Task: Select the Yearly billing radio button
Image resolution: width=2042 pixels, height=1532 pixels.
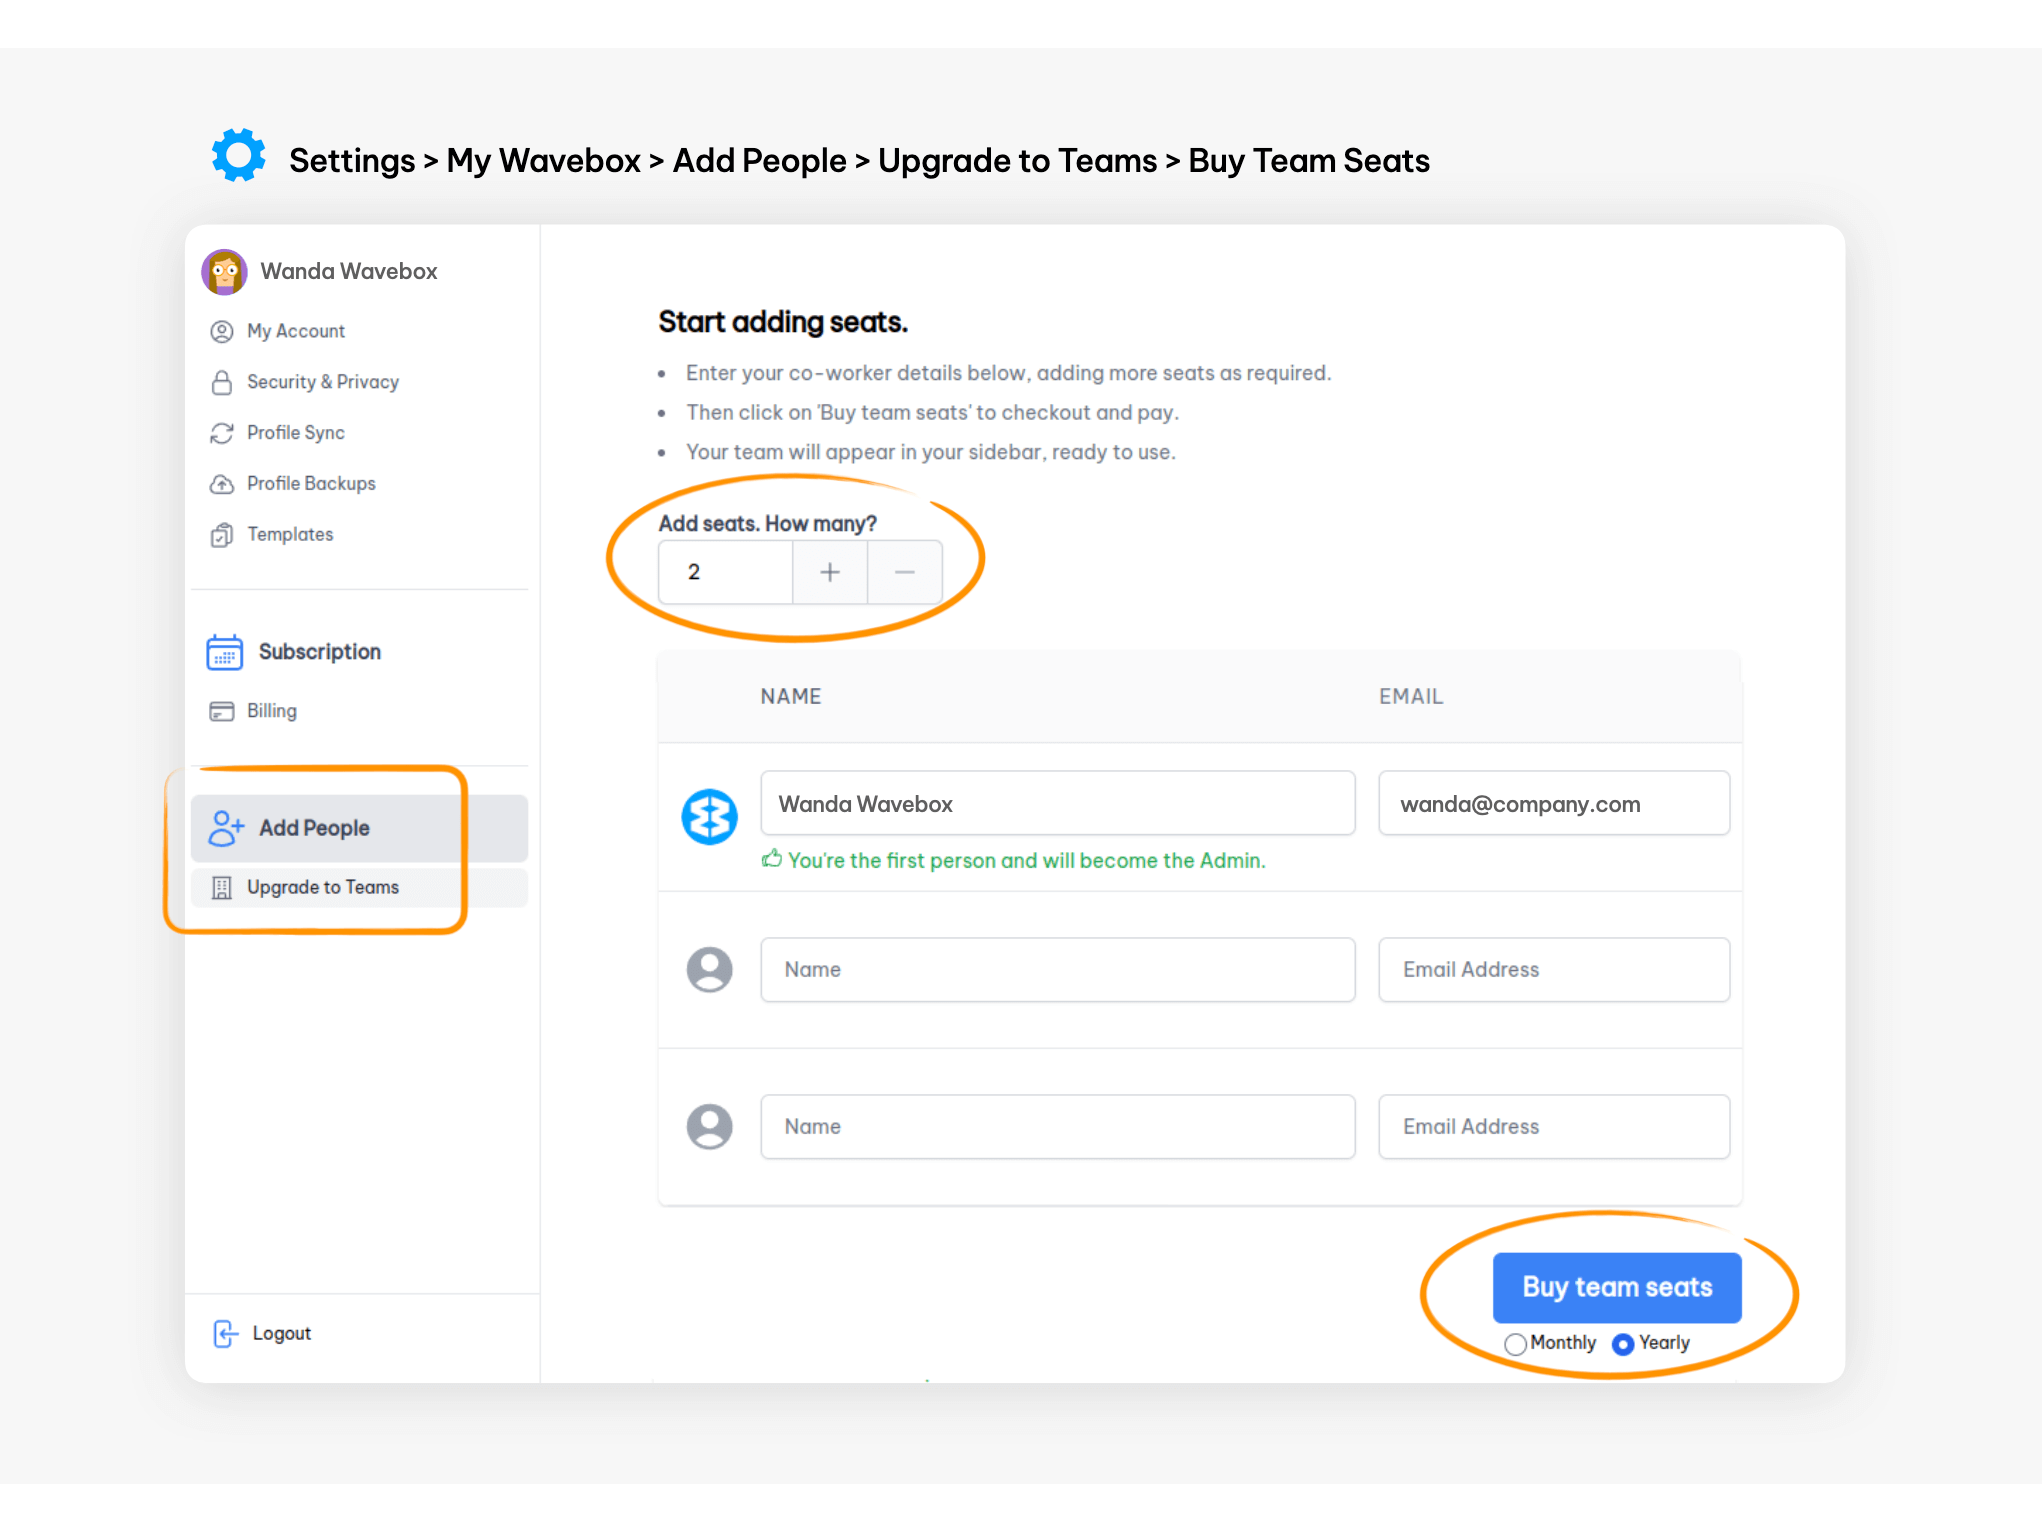Action: point(1623,1344)
